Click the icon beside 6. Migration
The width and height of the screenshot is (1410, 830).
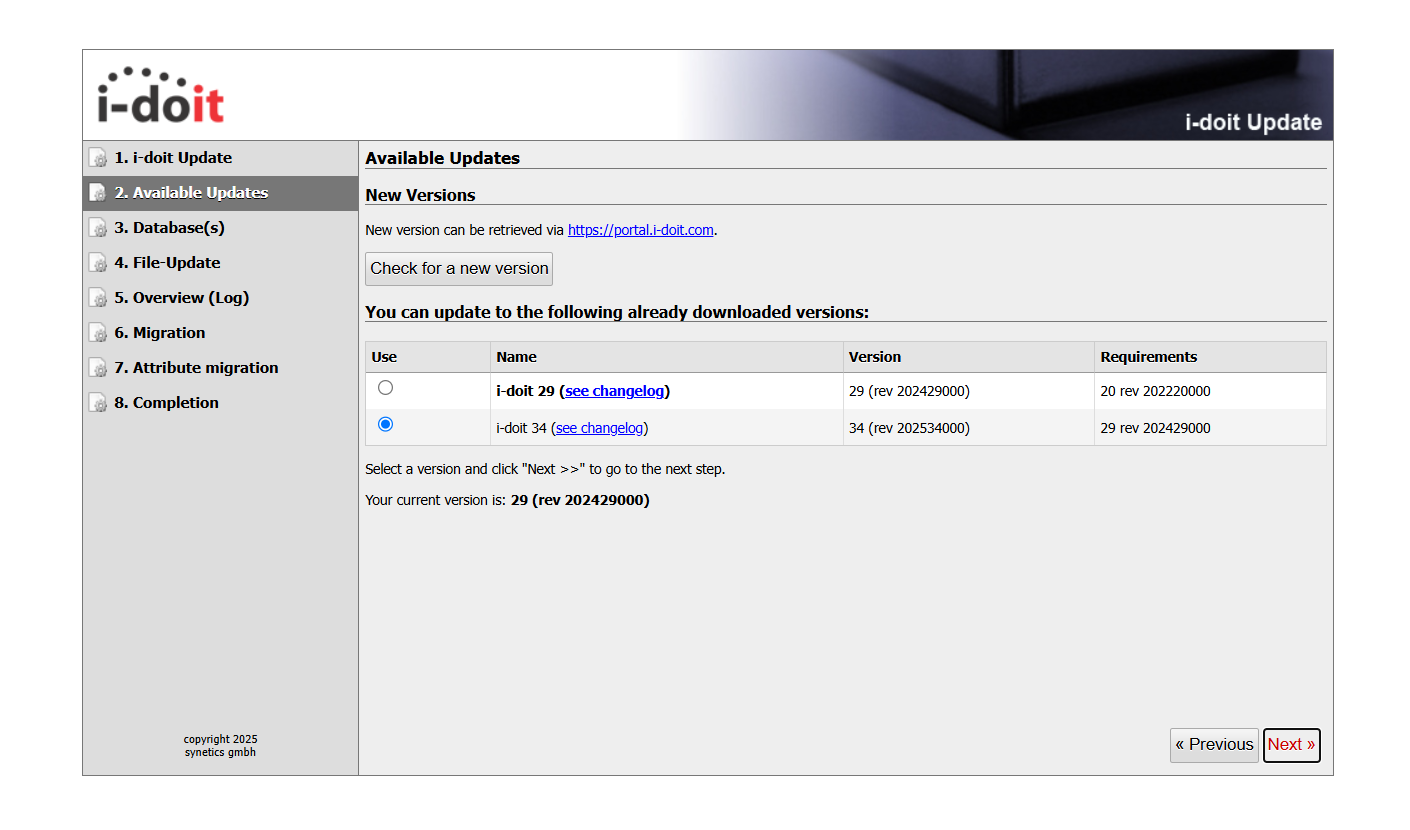click(x=98, y=333)
